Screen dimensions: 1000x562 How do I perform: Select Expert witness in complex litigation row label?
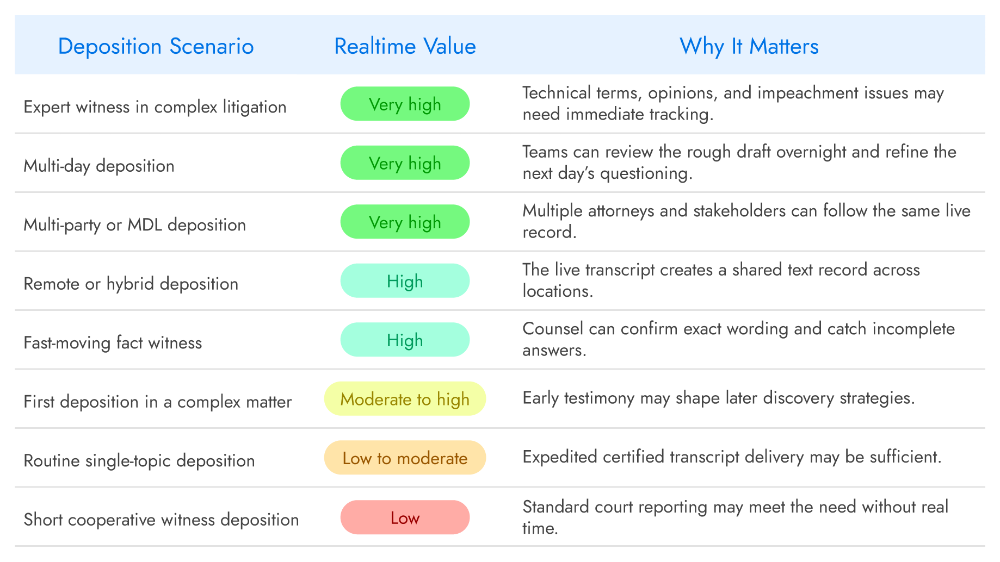pyautogui.click(x=155, y=107)
